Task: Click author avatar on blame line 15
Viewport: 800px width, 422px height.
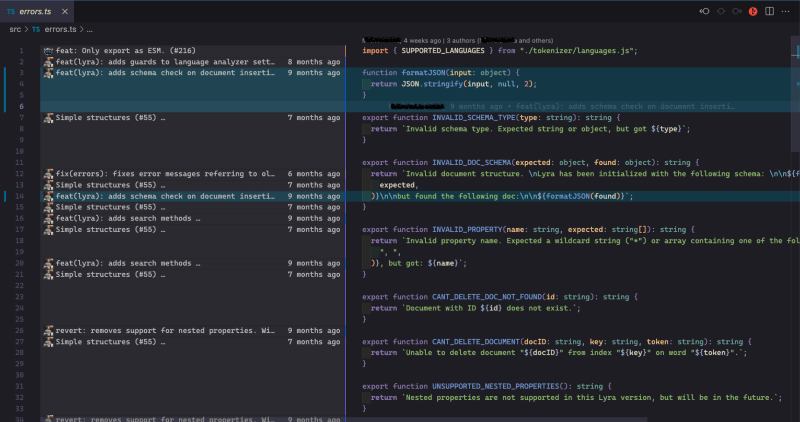Action: click(x=48, y=207)
